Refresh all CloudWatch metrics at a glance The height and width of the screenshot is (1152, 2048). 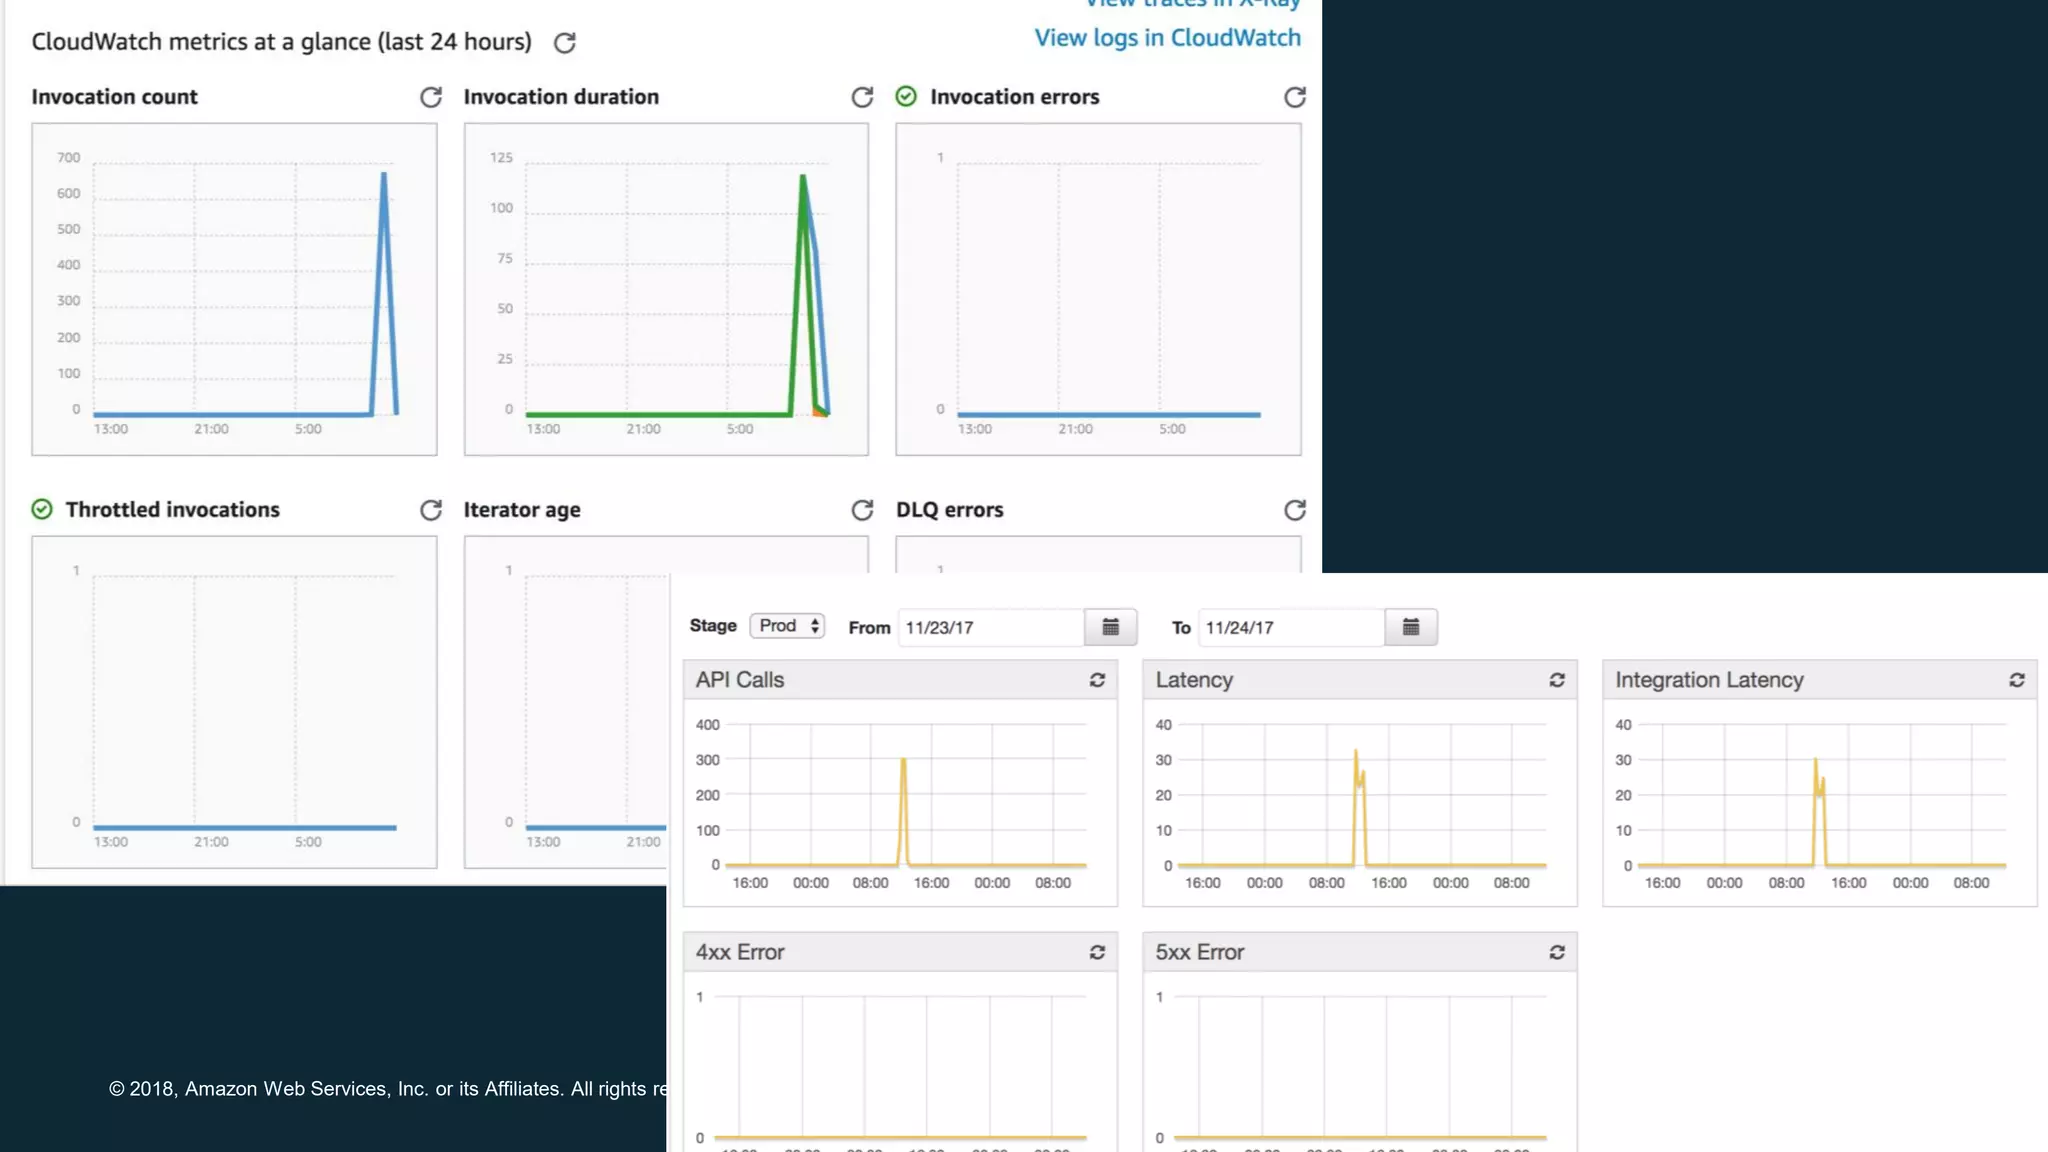(x=565, y=43)
